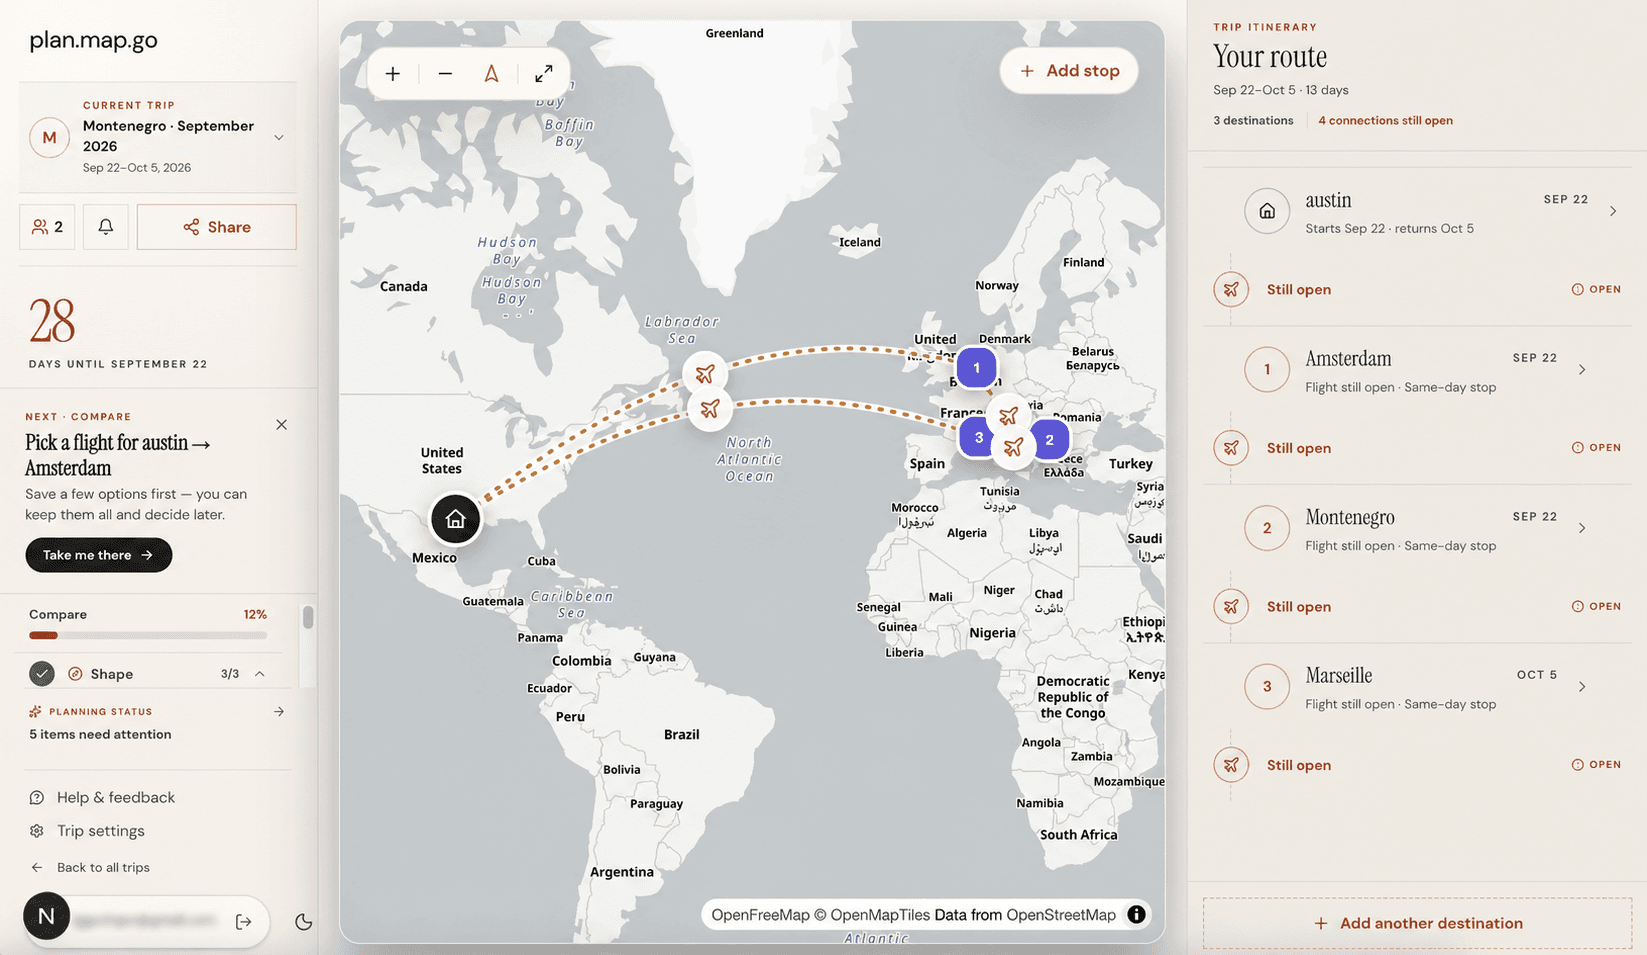This screenshot has width=1647, height=955.
Task: Select map marker 2 for Montenegro
Action: (1049, 440)
